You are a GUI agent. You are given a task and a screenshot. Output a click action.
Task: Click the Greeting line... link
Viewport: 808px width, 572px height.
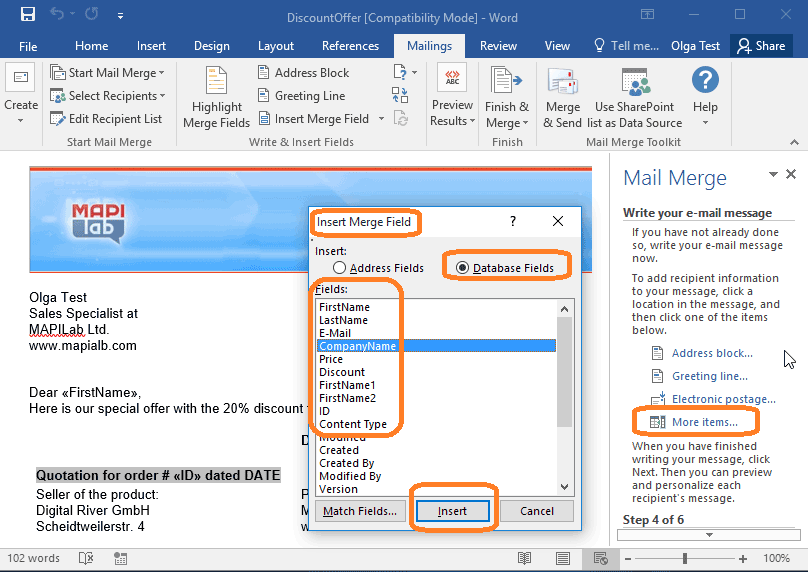pyautogui.click(x=710, y=376)
